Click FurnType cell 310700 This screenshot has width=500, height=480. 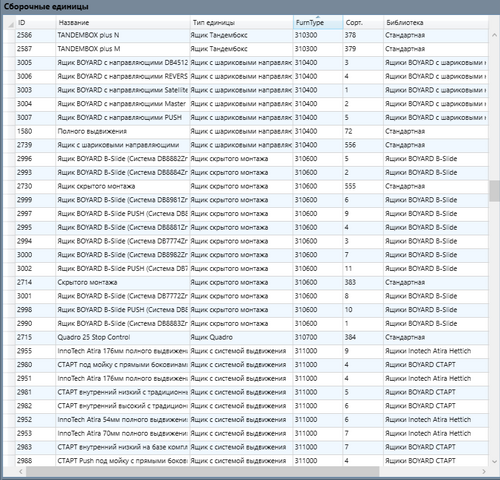point(318,337)
